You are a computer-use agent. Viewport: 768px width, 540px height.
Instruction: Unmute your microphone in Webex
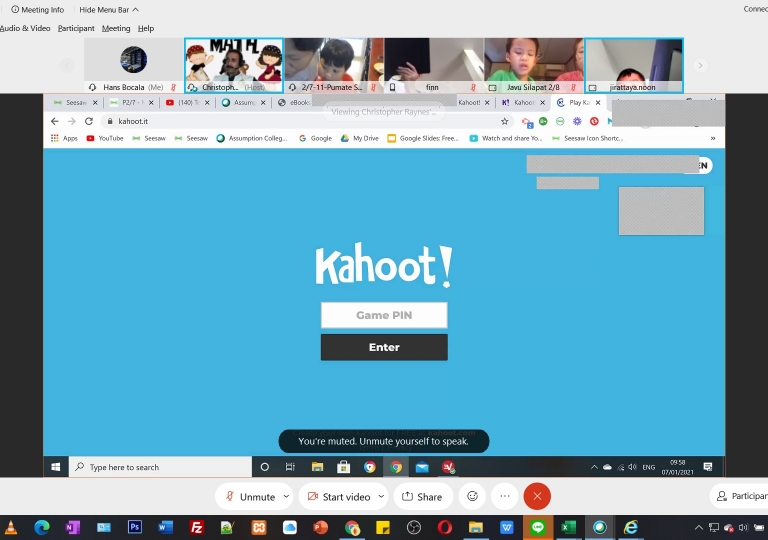pyautogui.click(x=250, y=496)
